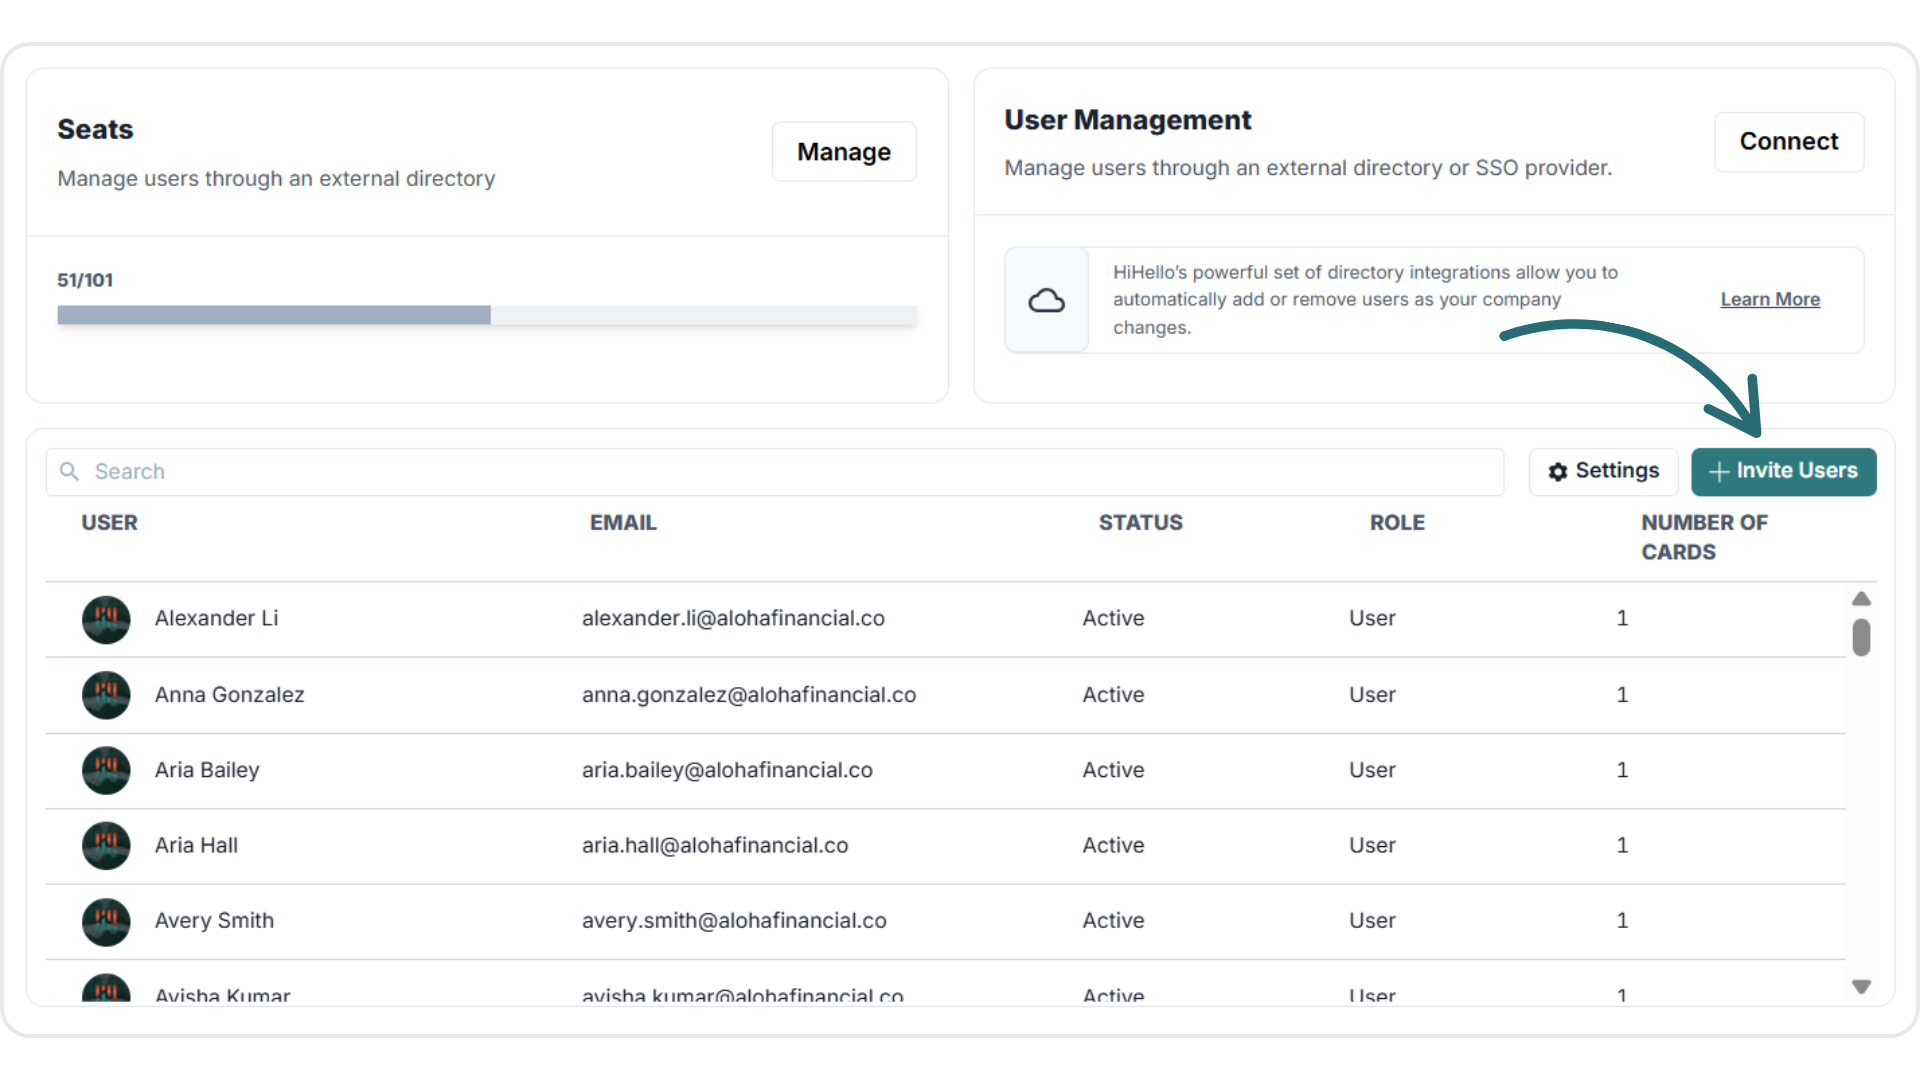Click the 51/101 seat count label
The height and width of the screenshot is (1080, 1920).
(85, 280)
